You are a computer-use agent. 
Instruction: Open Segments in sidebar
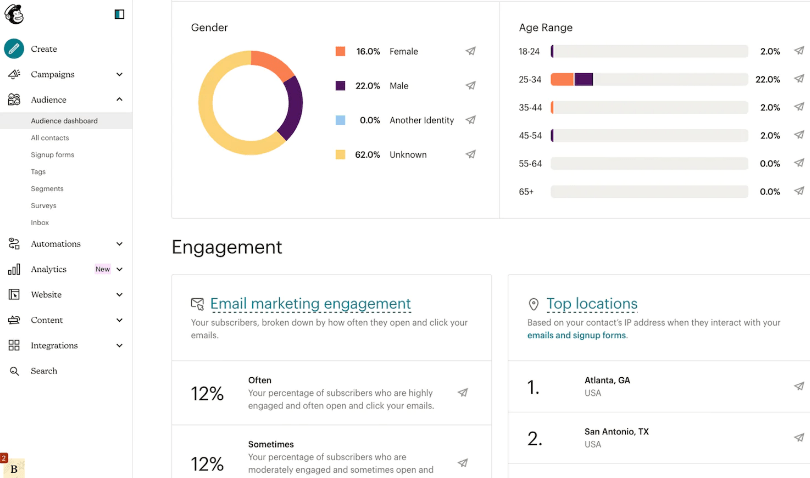tap(47, 189)
